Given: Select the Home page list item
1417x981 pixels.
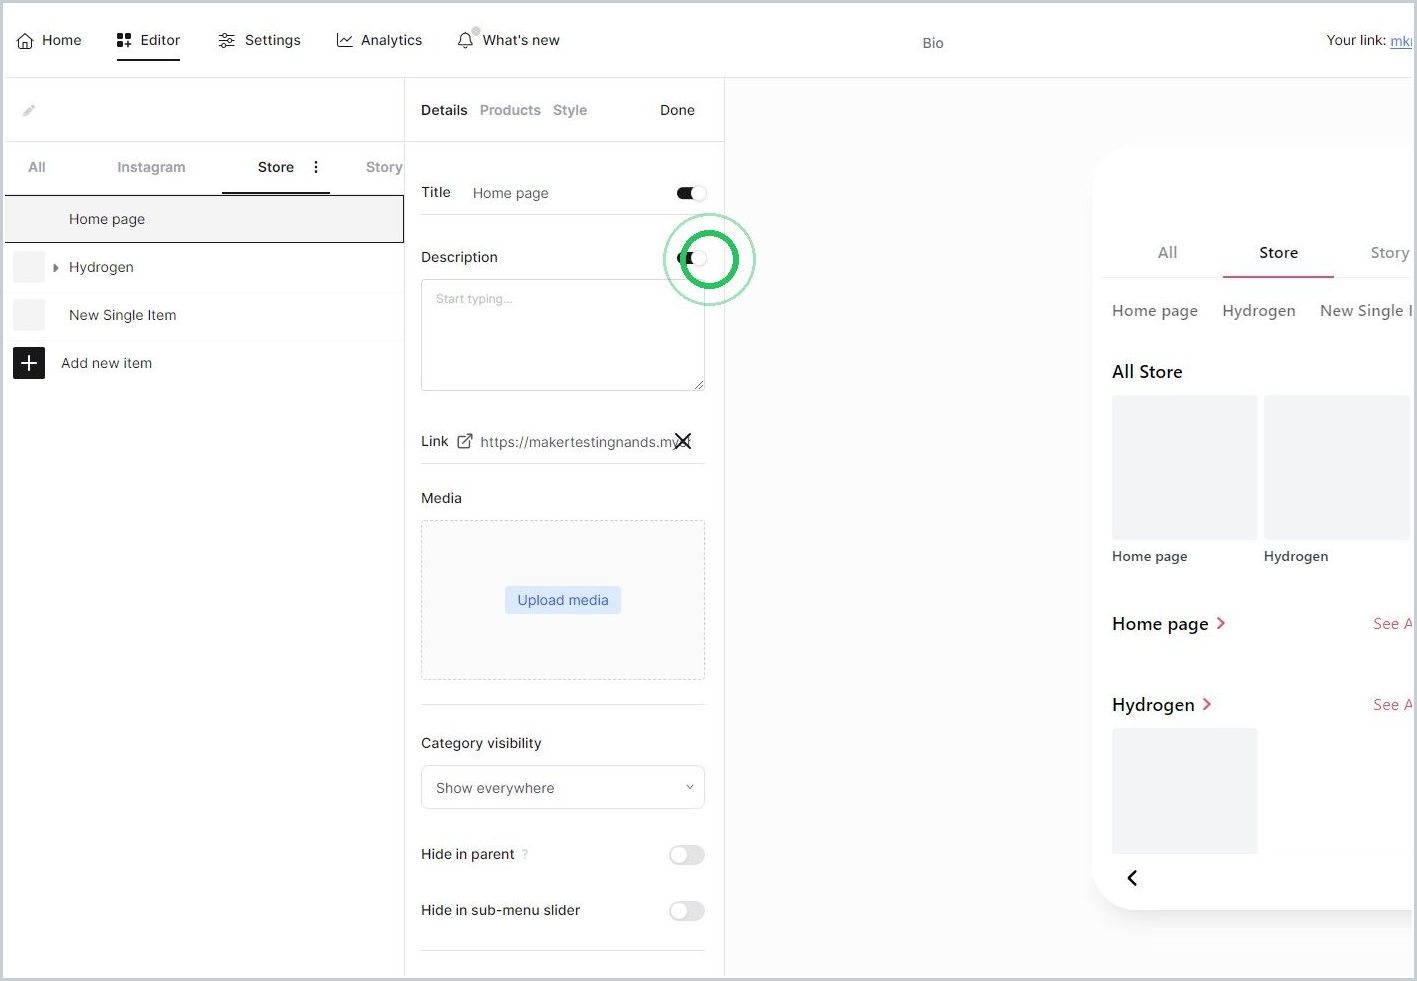Looking at the screenshot, I should (x=204, y=219).
